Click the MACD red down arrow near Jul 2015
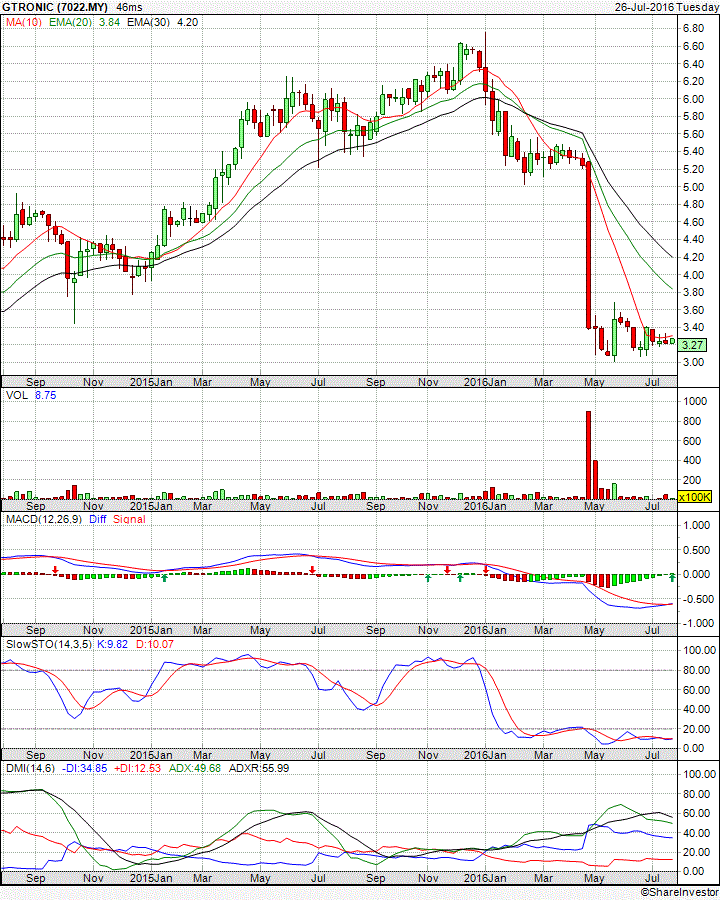 pyautogui.click(x=312, y=570)
